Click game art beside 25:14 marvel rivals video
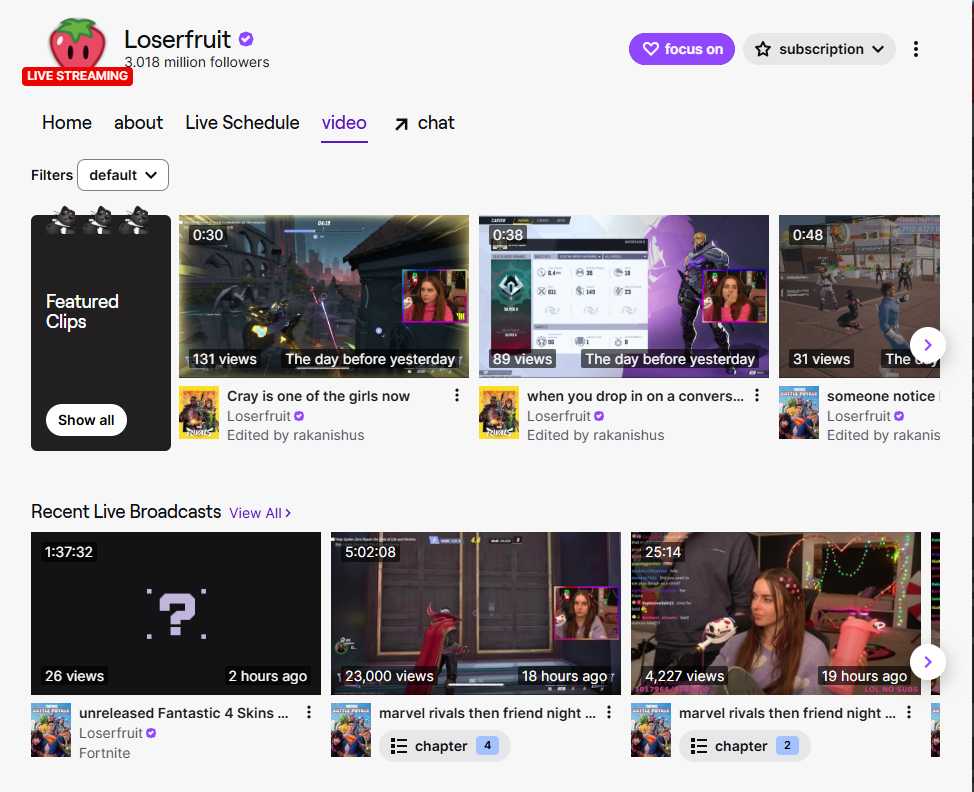974x792 pixels. coord(651,730)
